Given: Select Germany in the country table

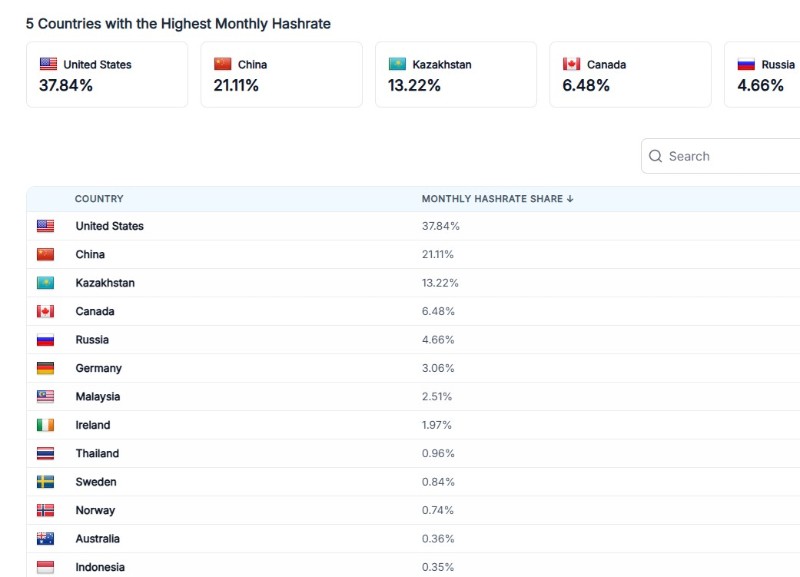Looking at the screenshot, I should [98, 368].
